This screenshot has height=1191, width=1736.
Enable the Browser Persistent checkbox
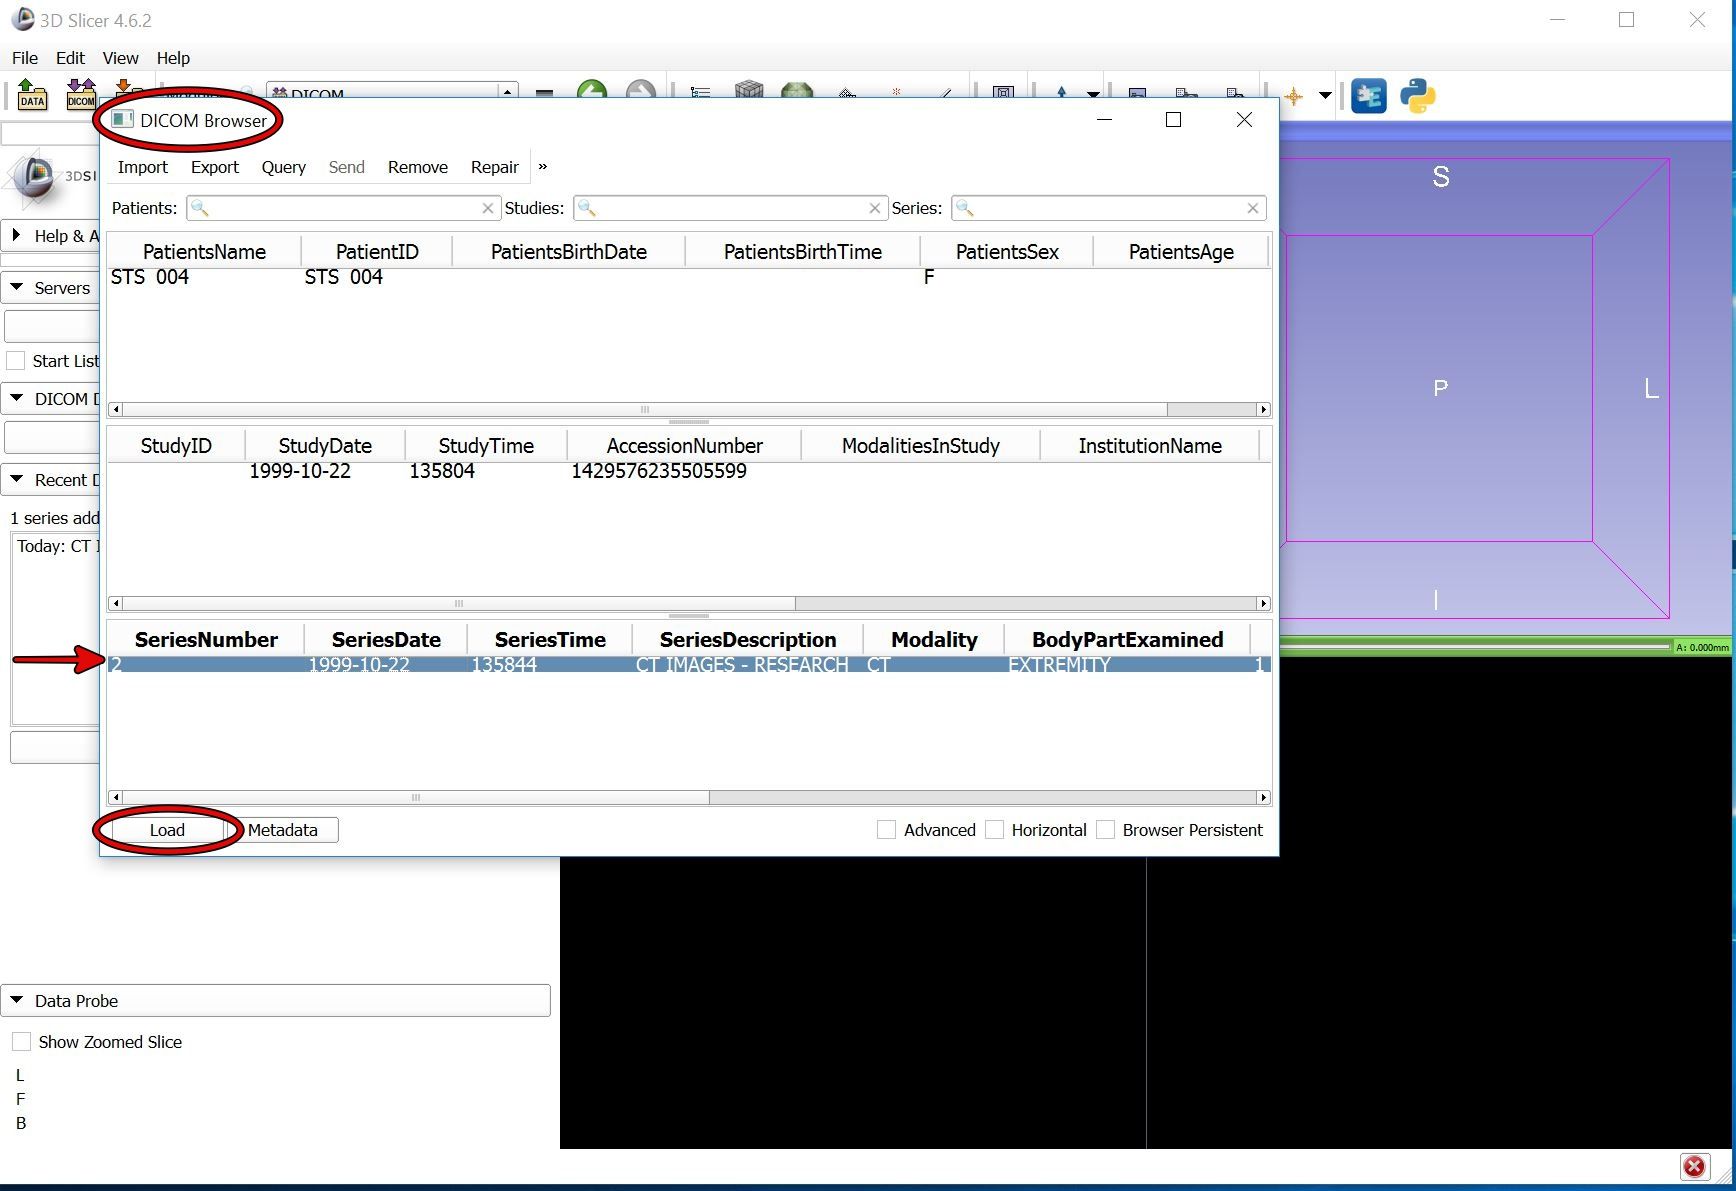pyautogui.click(x=1105, y=830)
